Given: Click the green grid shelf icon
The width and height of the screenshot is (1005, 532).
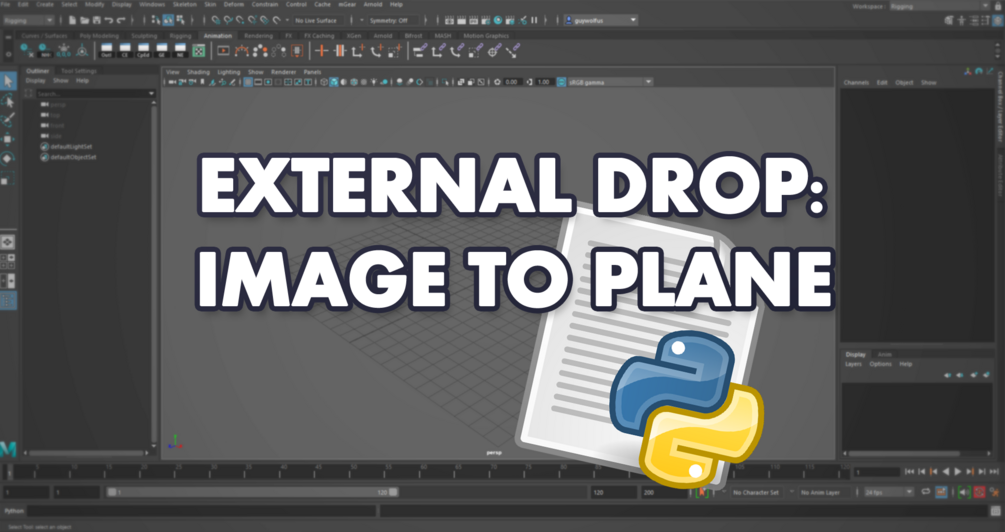Looking at the screenshot, I should tap(199, 51).
